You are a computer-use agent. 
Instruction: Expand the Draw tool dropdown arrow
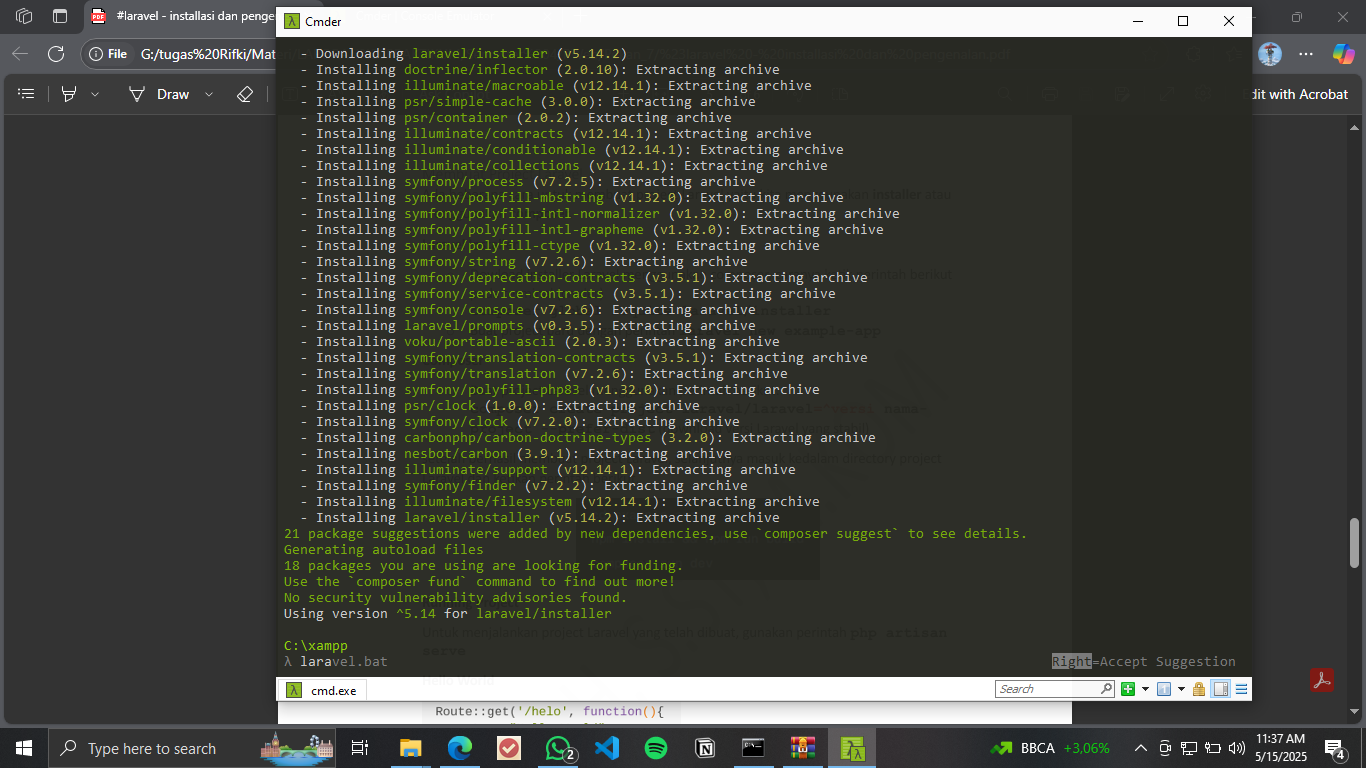click(208, 94)
